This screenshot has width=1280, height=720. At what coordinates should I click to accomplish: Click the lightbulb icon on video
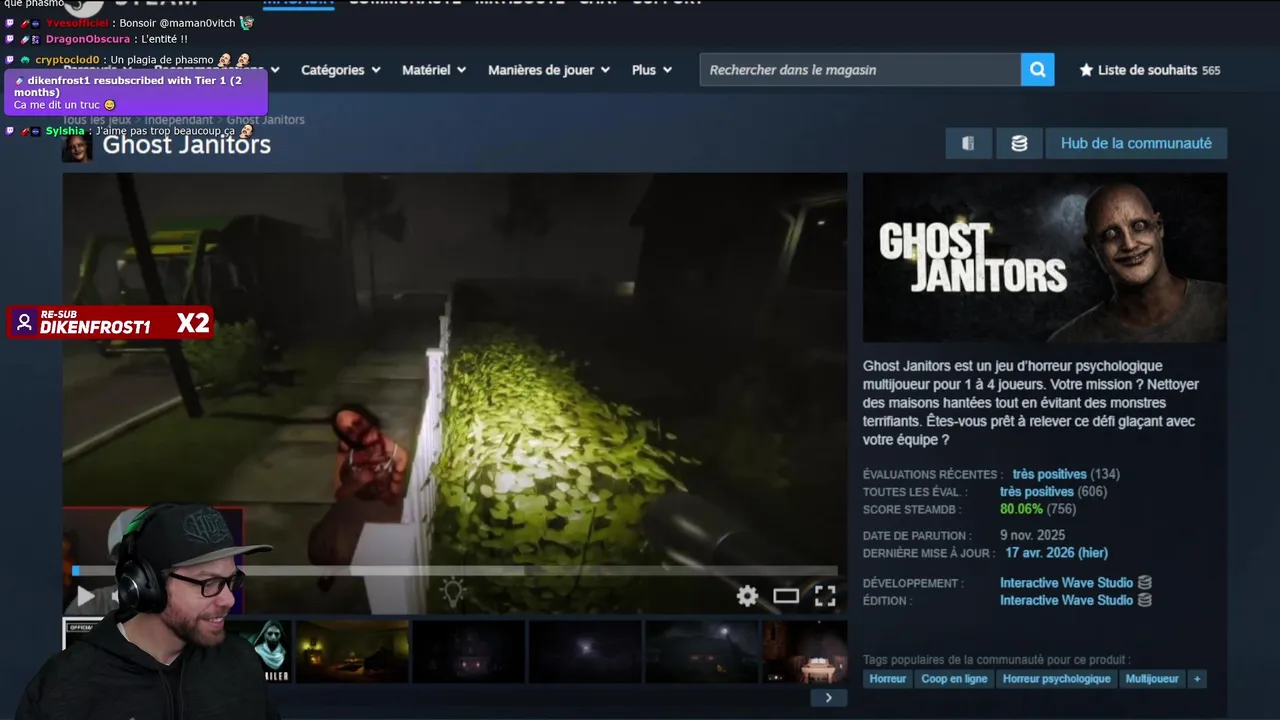pos(453,591)
